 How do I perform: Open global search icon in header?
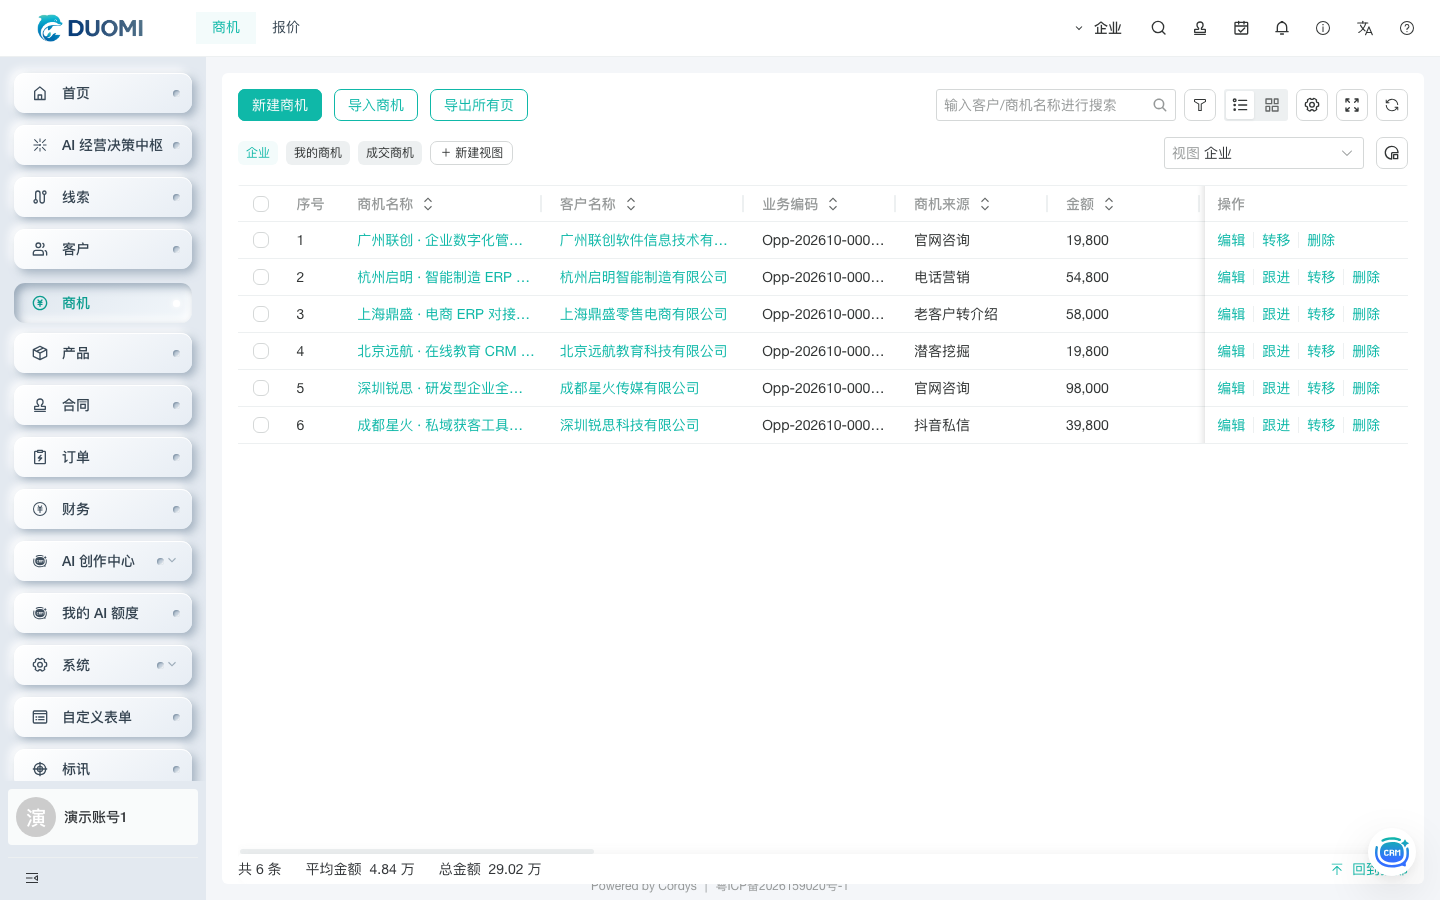[1158, 28]
